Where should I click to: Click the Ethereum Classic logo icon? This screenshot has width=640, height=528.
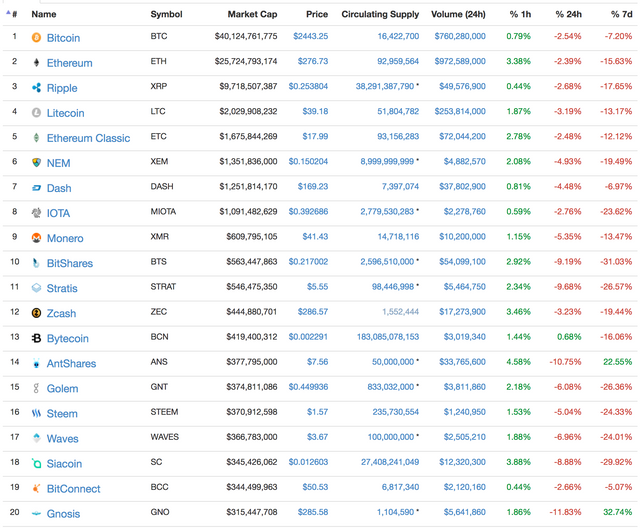(36, 138)
